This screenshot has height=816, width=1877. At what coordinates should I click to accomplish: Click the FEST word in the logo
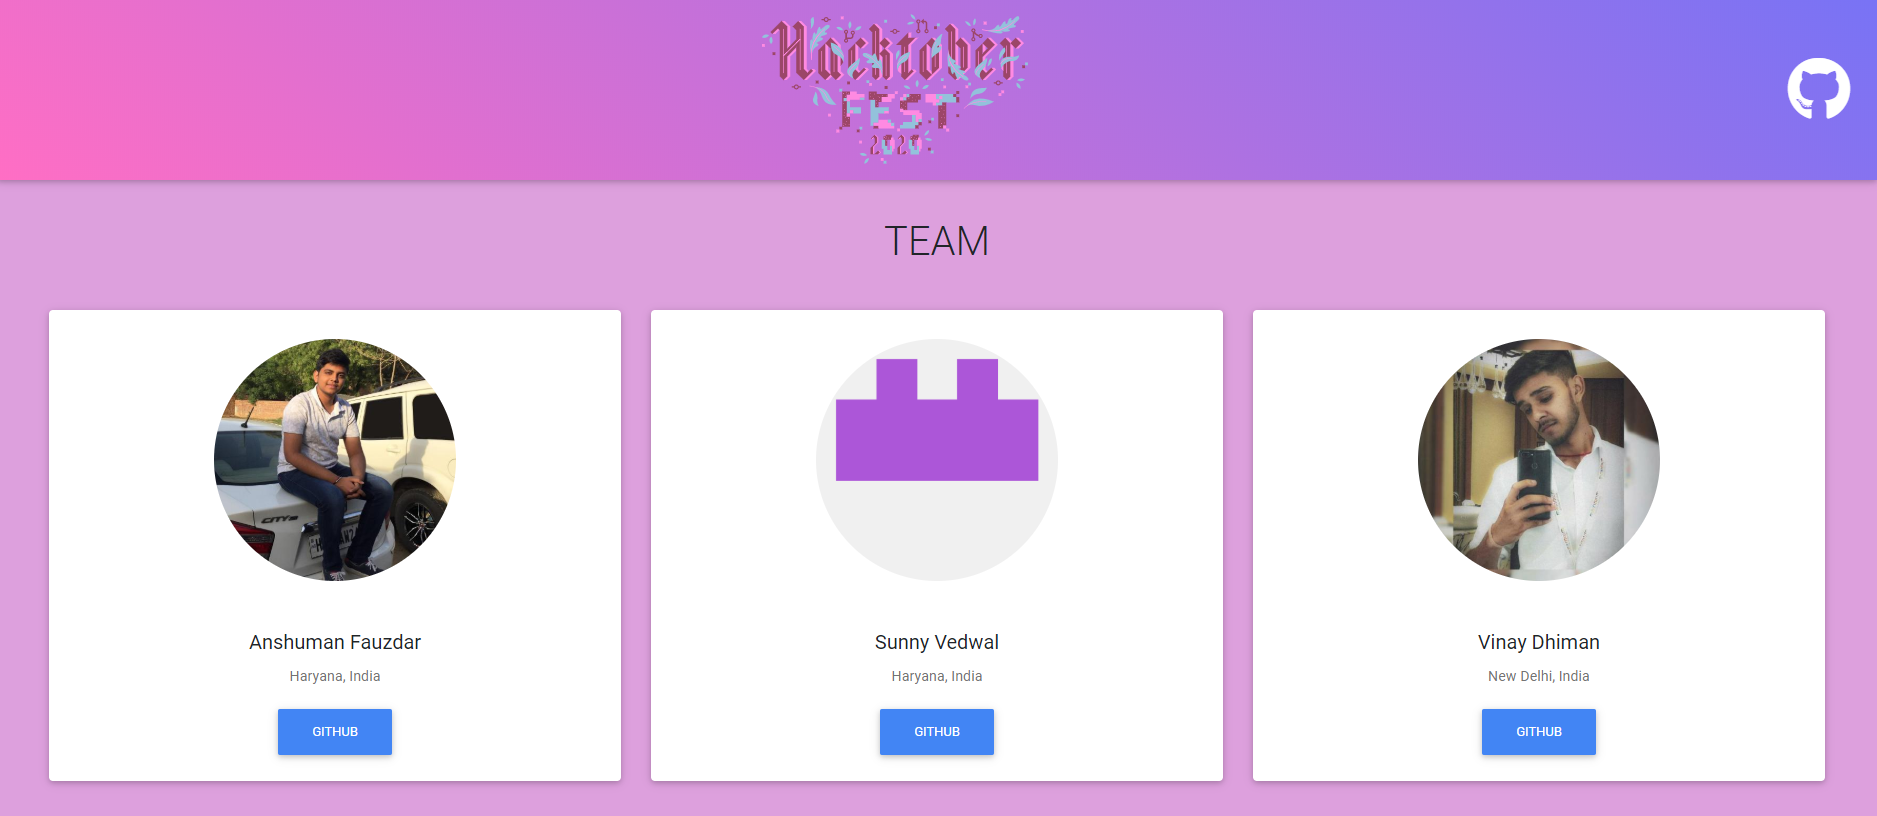tap(897, 110)
